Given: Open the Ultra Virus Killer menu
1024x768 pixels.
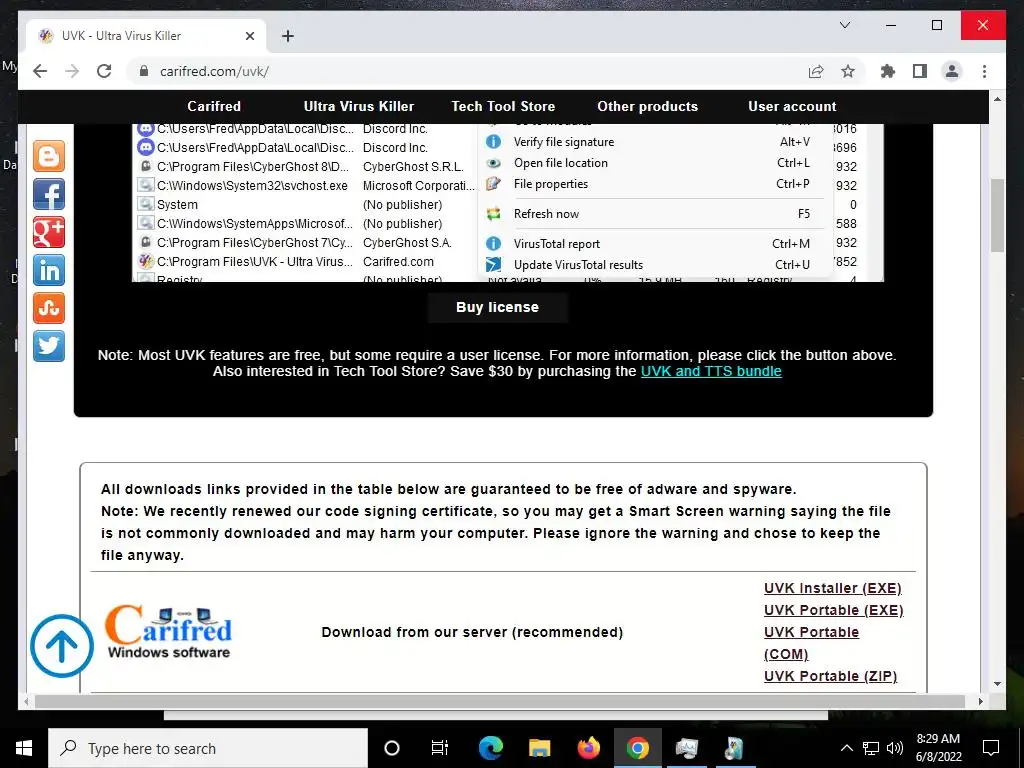Looking at the screenshot, I should tap(359, 106).
